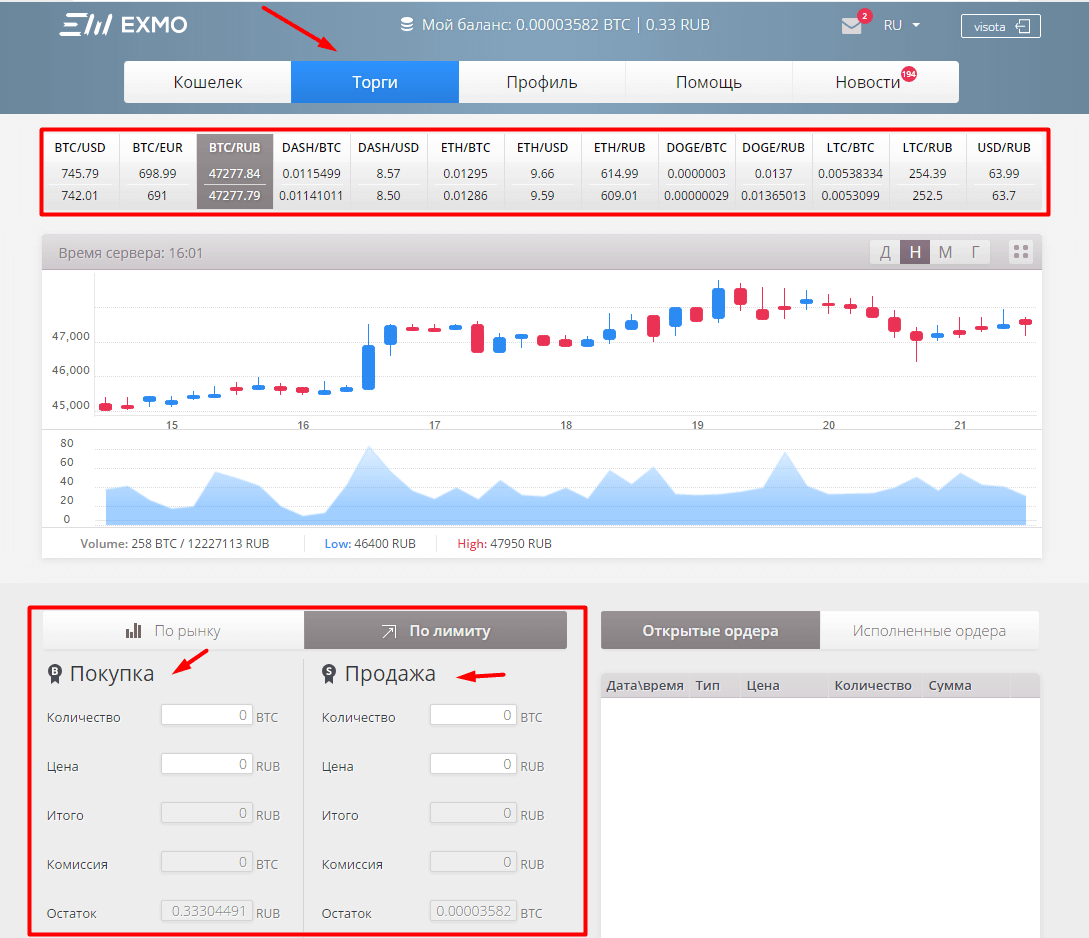Click the Новости 194 notification badge
The width and height of the screenshot is (1089, 938).
908,74
